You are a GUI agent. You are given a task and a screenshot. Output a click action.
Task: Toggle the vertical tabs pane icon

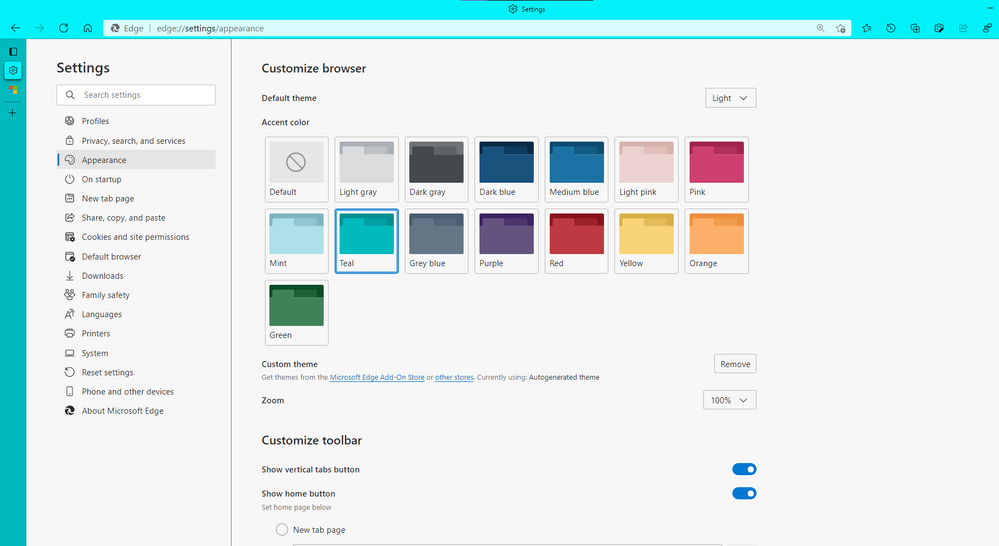pyautogui.click(x=13, y=52)
